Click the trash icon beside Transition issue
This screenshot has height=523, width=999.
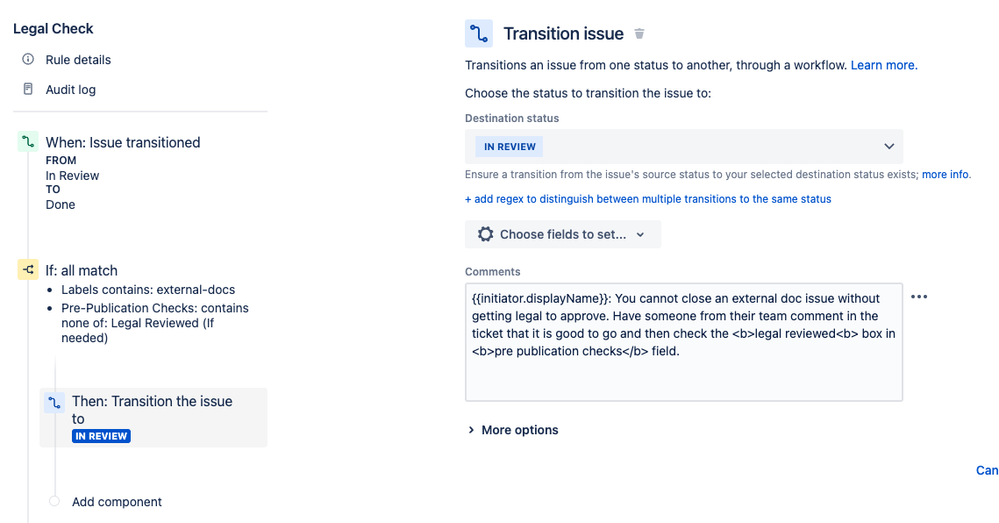coord(639,34)
